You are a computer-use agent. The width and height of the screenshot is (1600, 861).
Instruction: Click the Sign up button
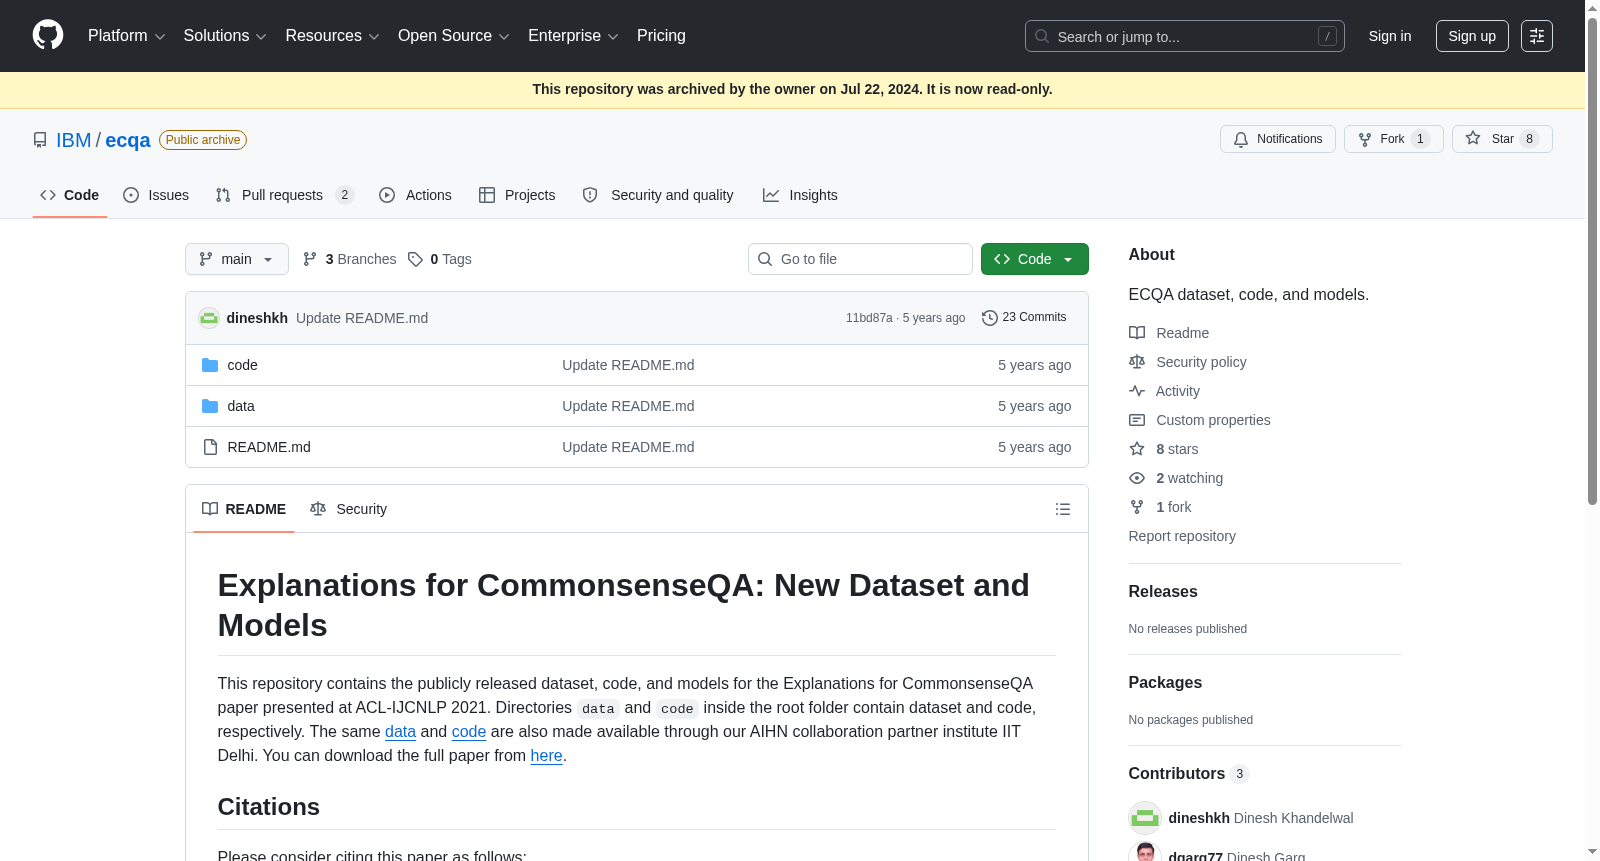(x=1472, y=36)
